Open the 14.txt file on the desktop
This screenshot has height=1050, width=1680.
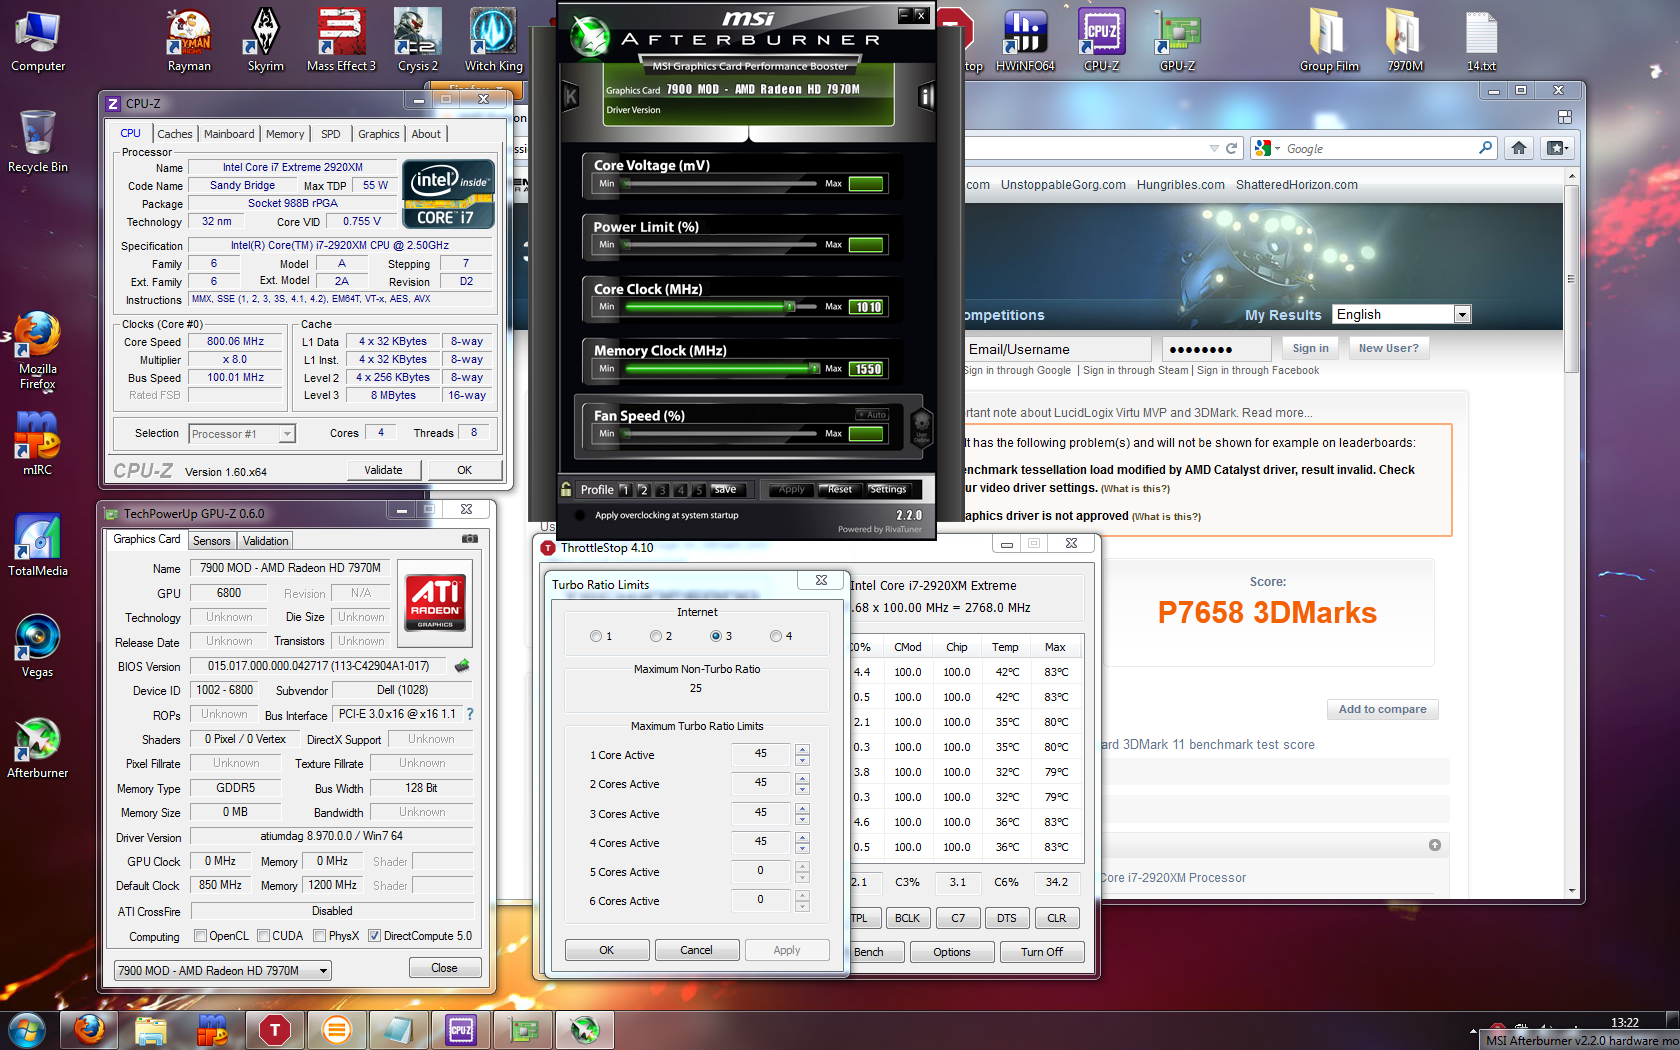pos(1481,42)
